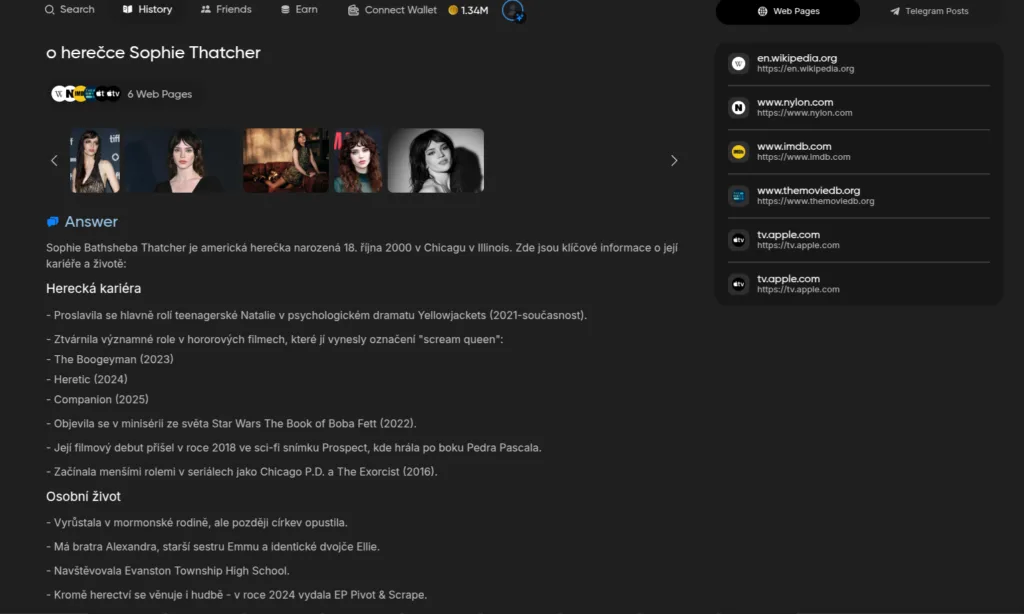Open fourth thumbnail with curly red hair
This screenshot has width=1024, height=614.
358,160
